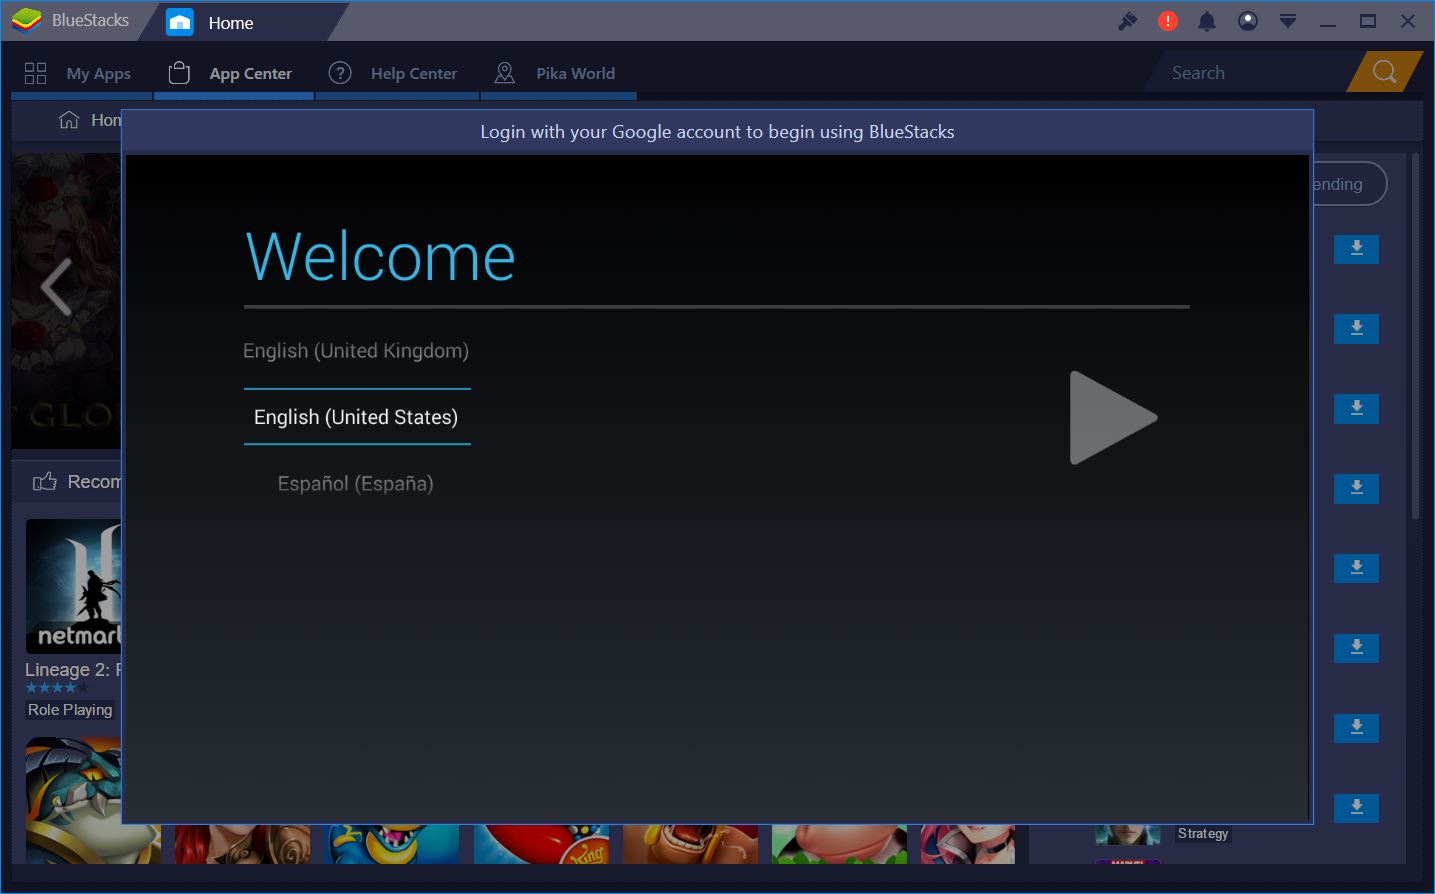Click the App Center shopping bag icon
This screenshot has width=1435, height=894.
(179, 73)
